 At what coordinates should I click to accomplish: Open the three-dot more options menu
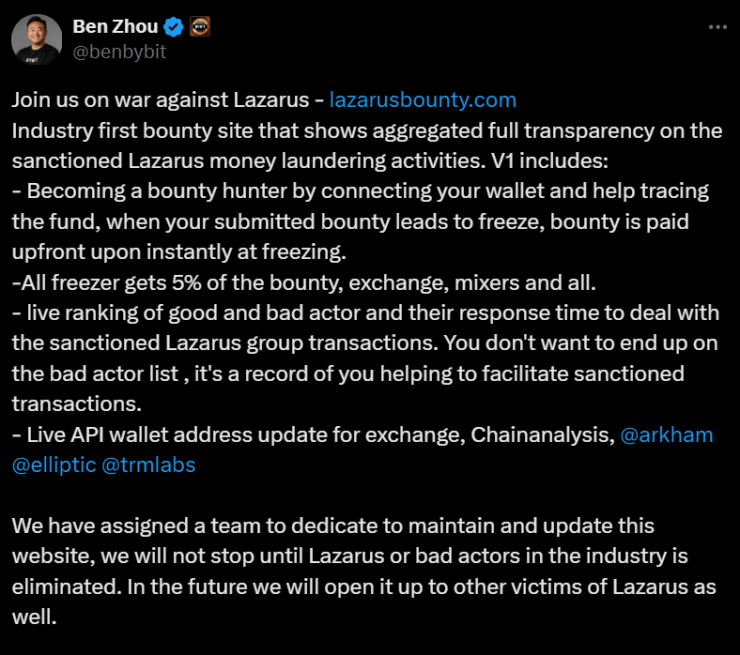pyautogui.click(x=718, y=27)
